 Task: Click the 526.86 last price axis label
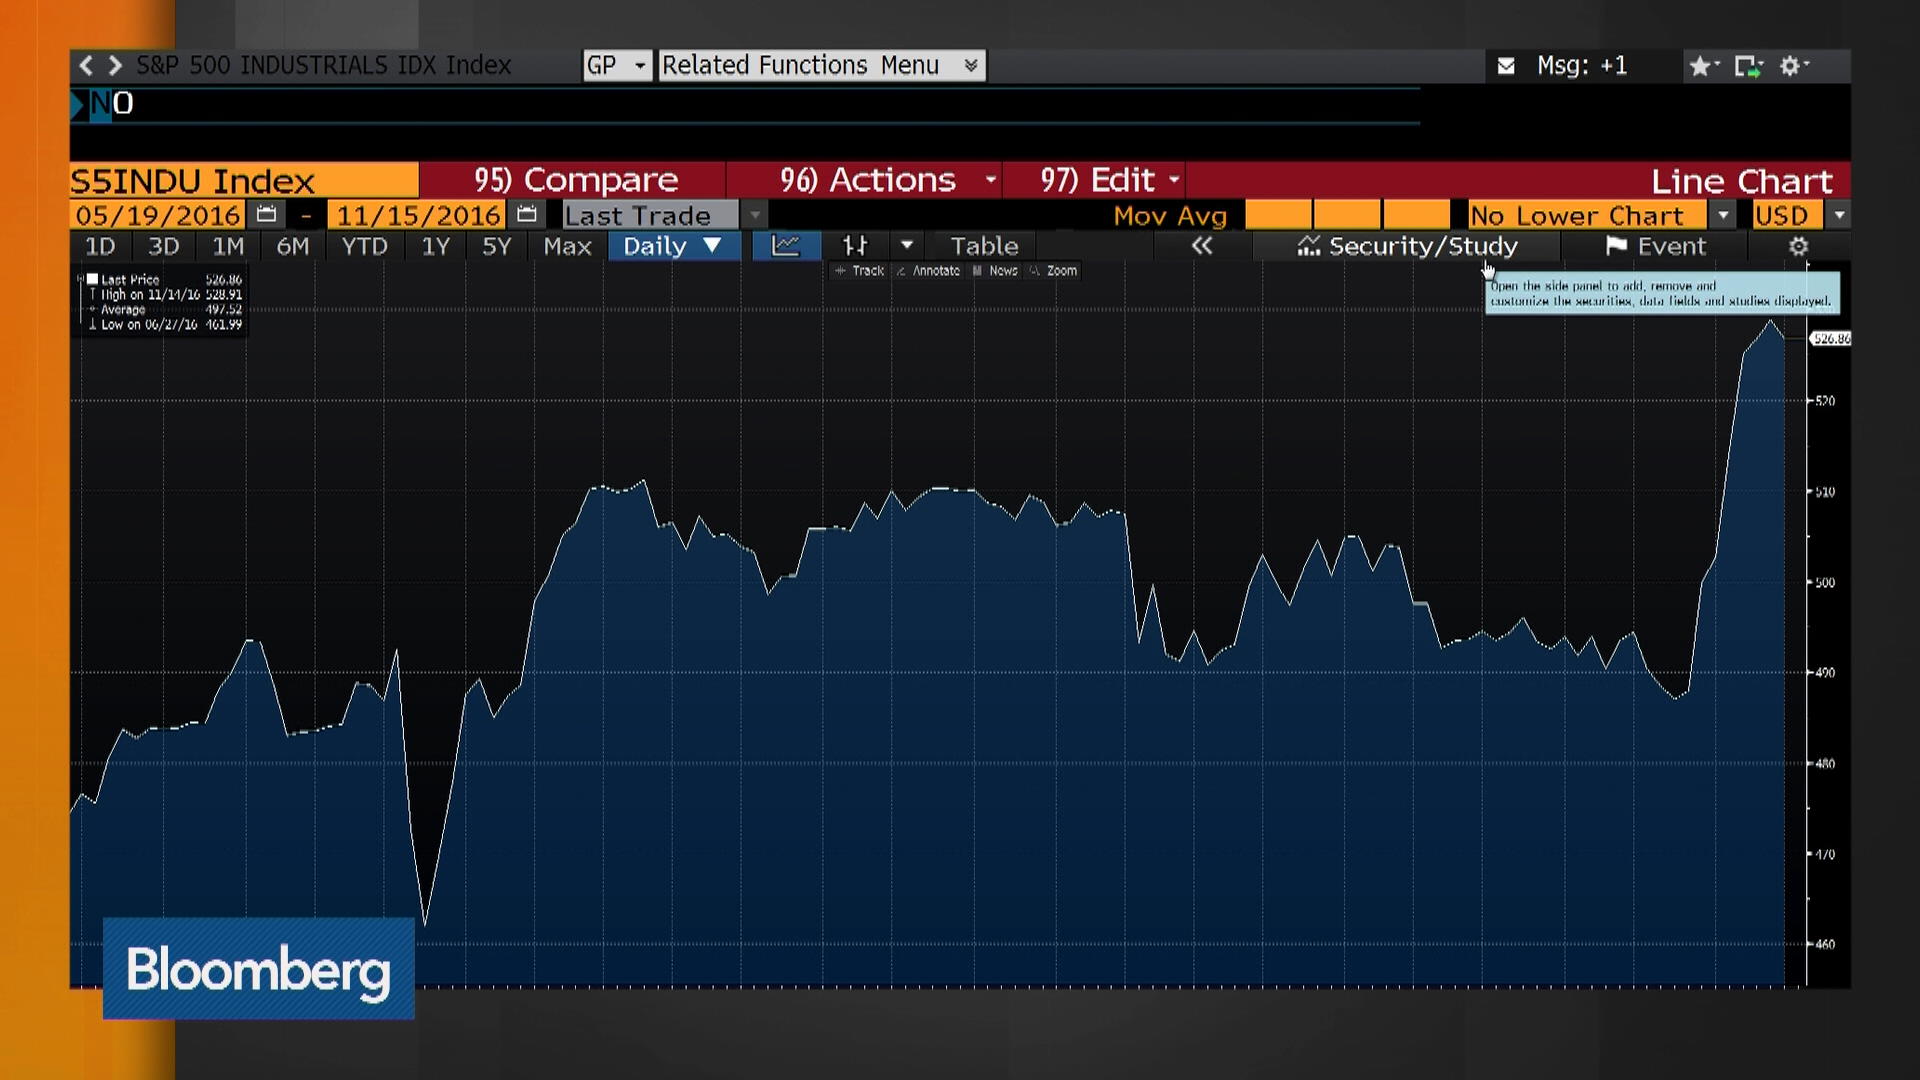[x=1831, y=339]
